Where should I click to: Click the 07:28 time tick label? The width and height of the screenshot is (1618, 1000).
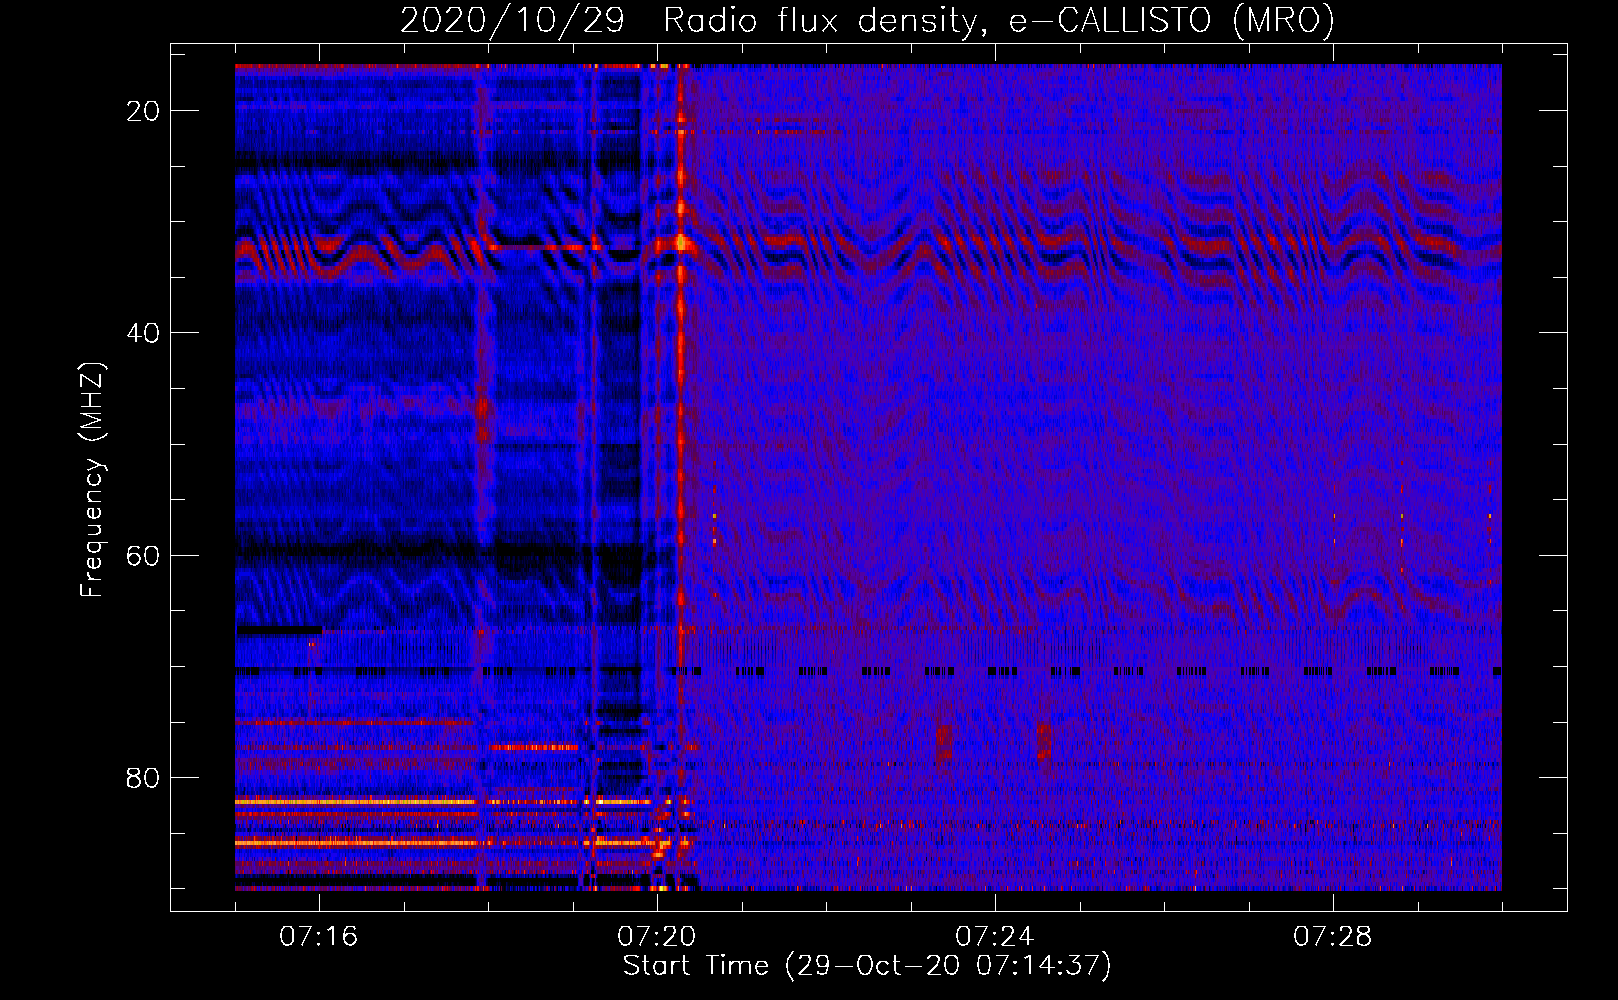(1333, 937)
